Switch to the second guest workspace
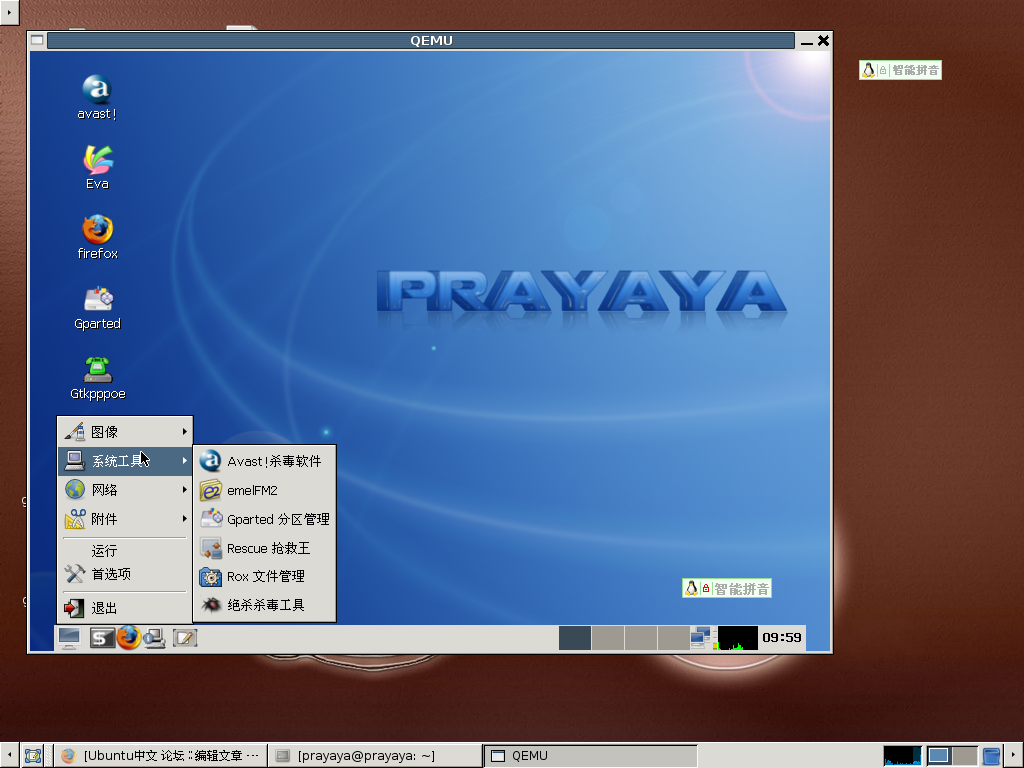The image size is (1024, 768). pyautogui.click(x=608, y=638)
